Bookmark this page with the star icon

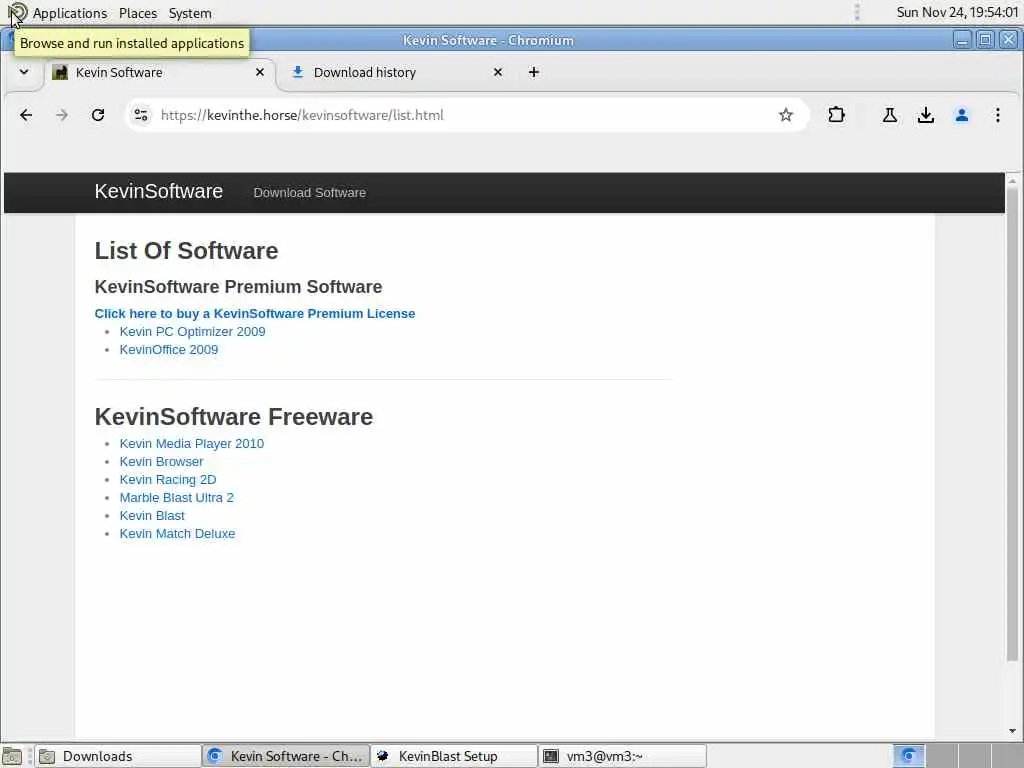[786, 116]
